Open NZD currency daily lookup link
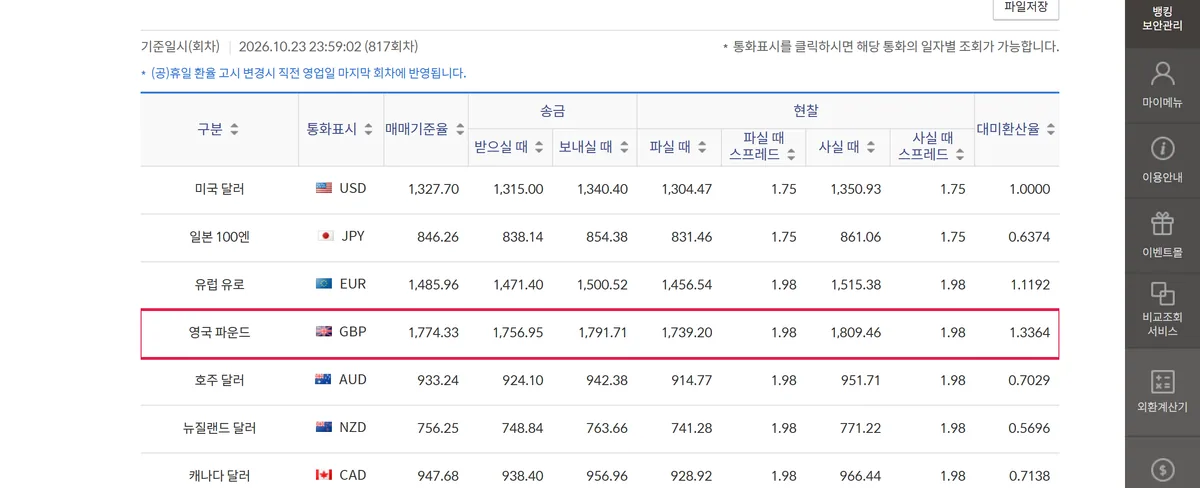The image size is (1200, 488). pos(353,427)
